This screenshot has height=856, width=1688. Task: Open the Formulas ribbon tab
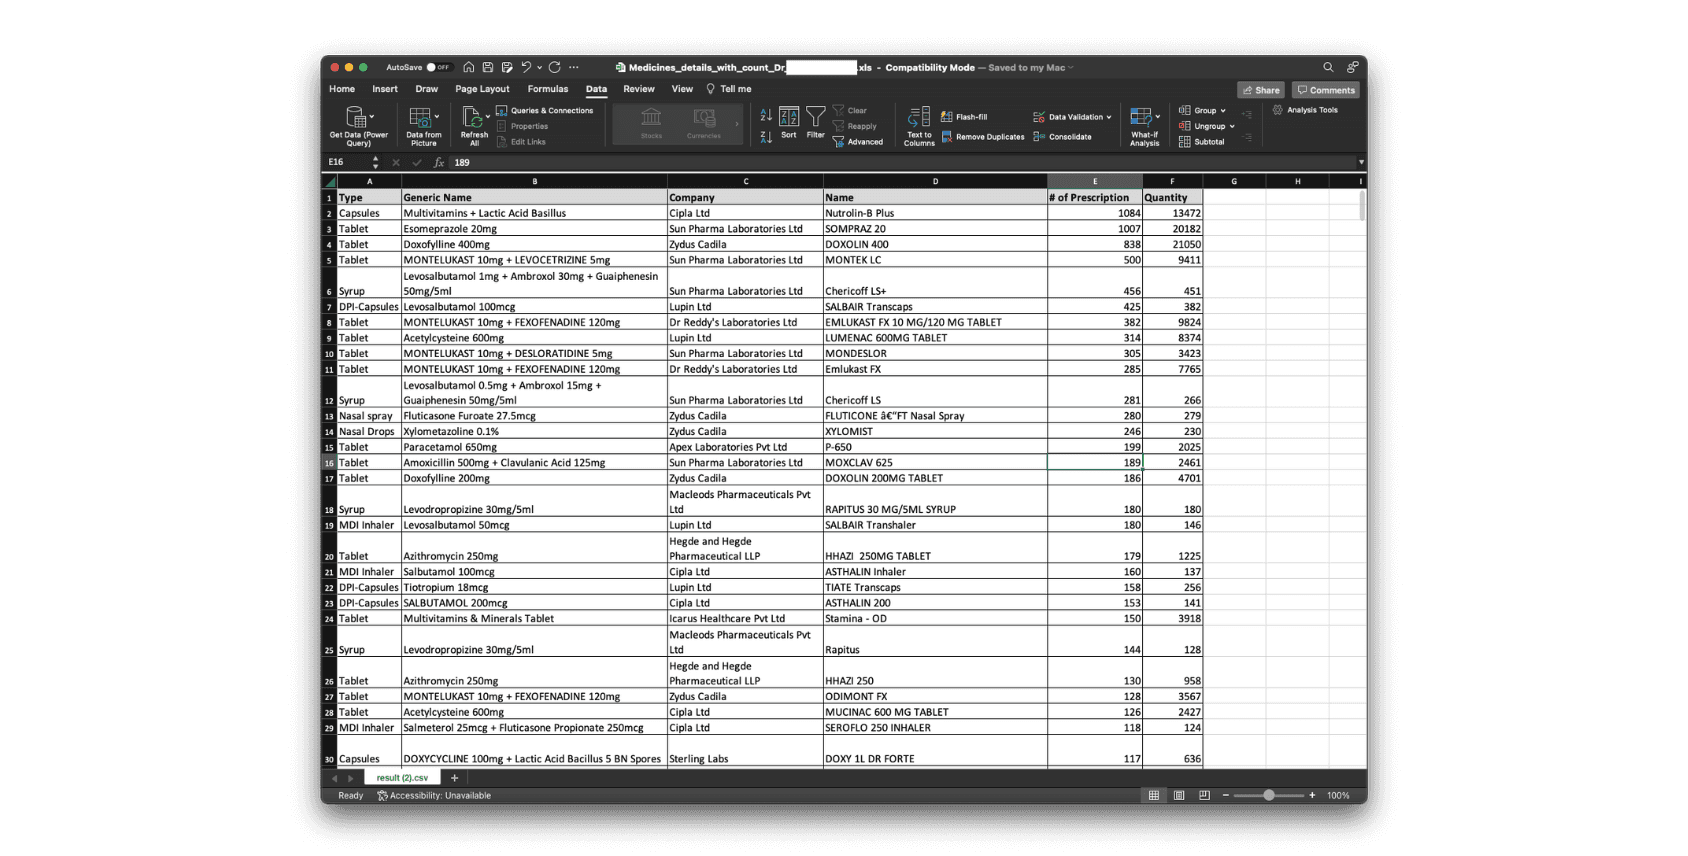[x=547, y=89]
